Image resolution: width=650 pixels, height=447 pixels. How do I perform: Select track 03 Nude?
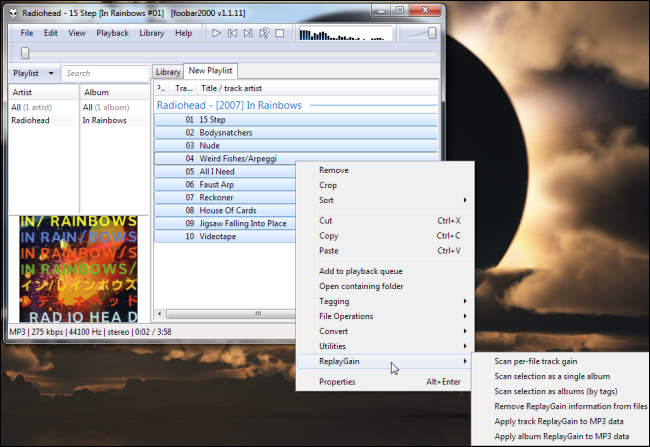pyautogui.click(x=296, y=146)
